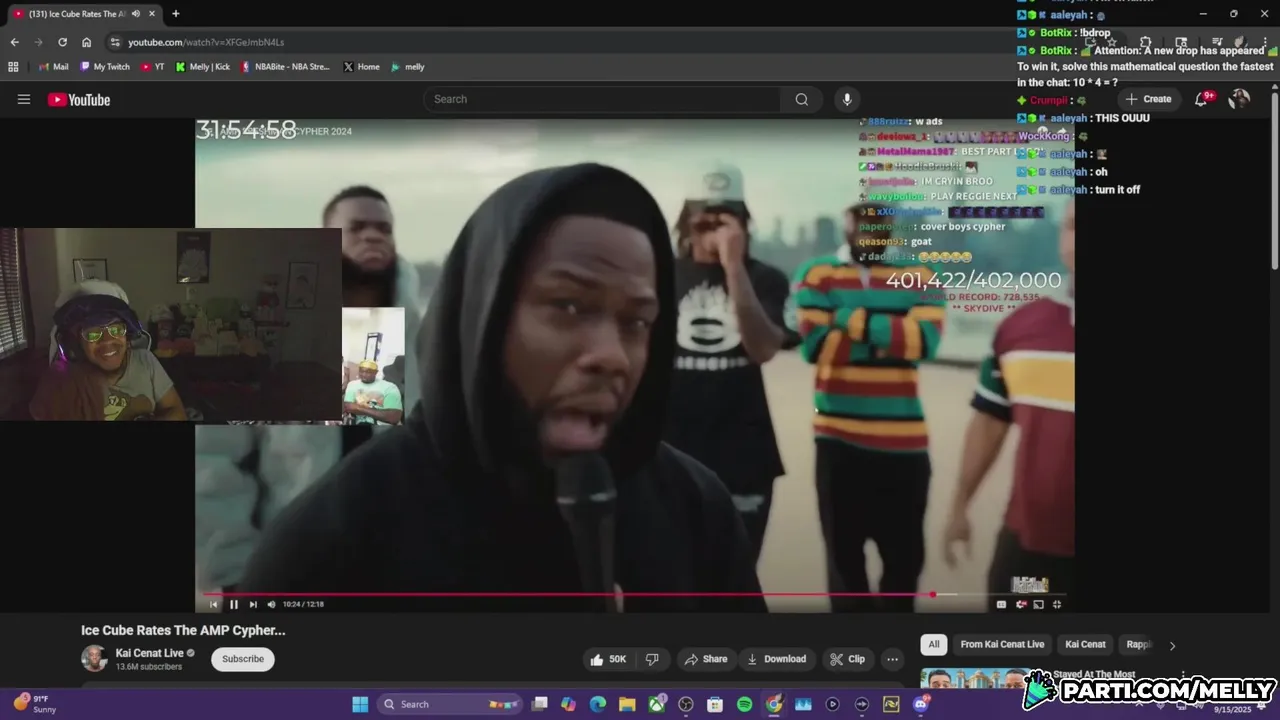The width and height of the screenshot is (1280, 720).
Task: Exit full screen in the video player
Action: point(1057,604)
